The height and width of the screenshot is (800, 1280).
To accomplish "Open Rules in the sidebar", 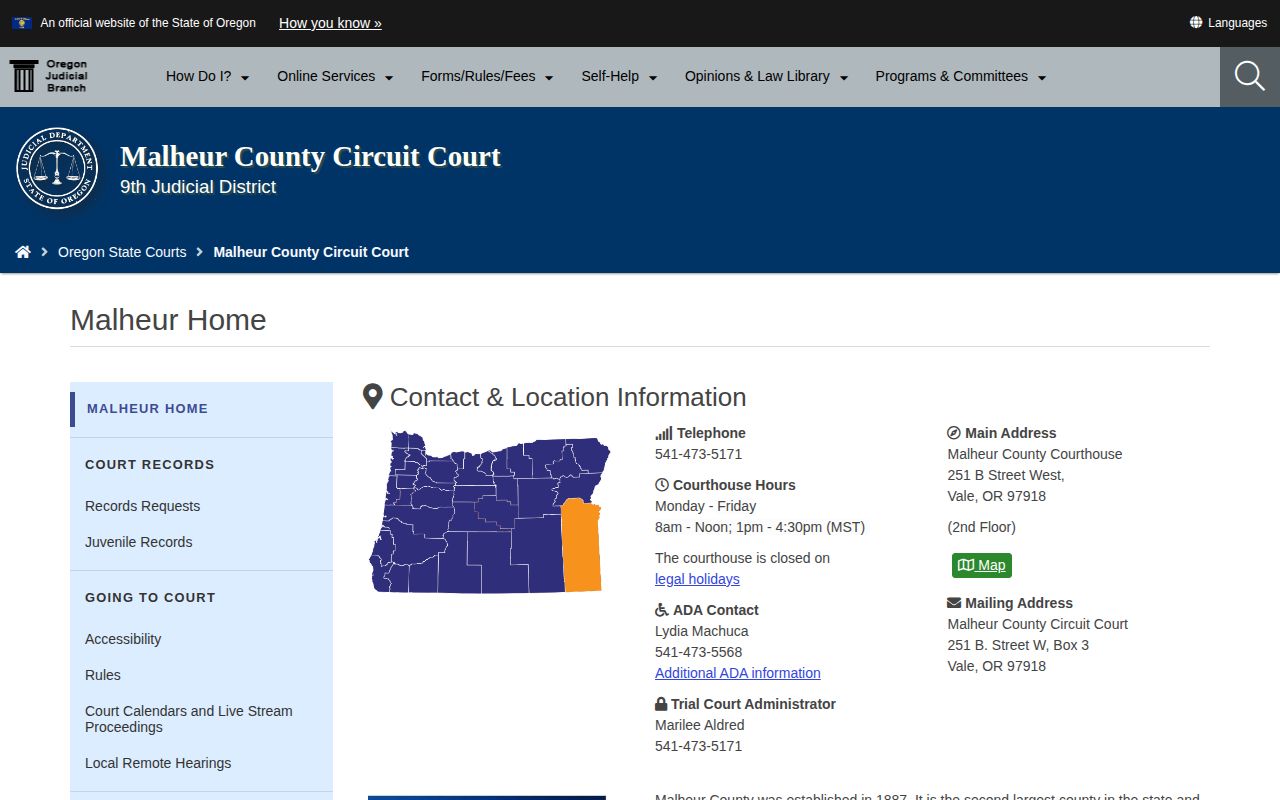I will 103,675.
